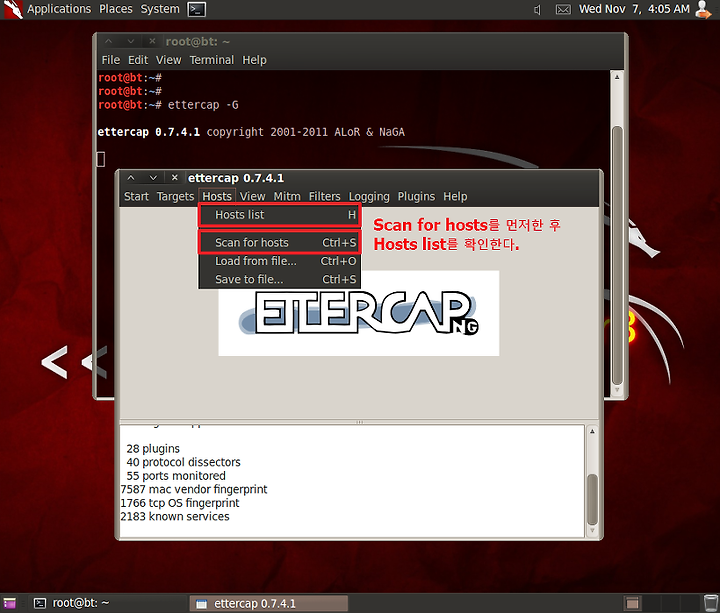
Task: Click '1766 tcp OS fingerprint' line
Action: click(x=180, y=503)
